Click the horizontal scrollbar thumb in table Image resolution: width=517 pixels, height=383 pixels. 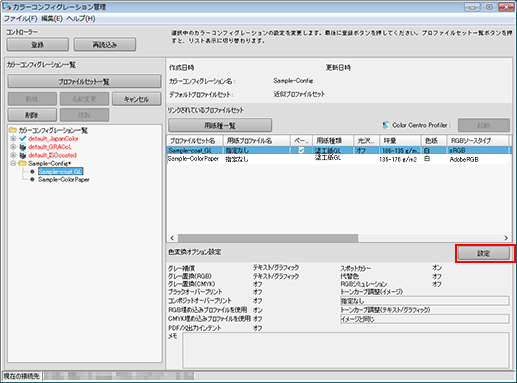pyautogui.click(x=268, y=238)
